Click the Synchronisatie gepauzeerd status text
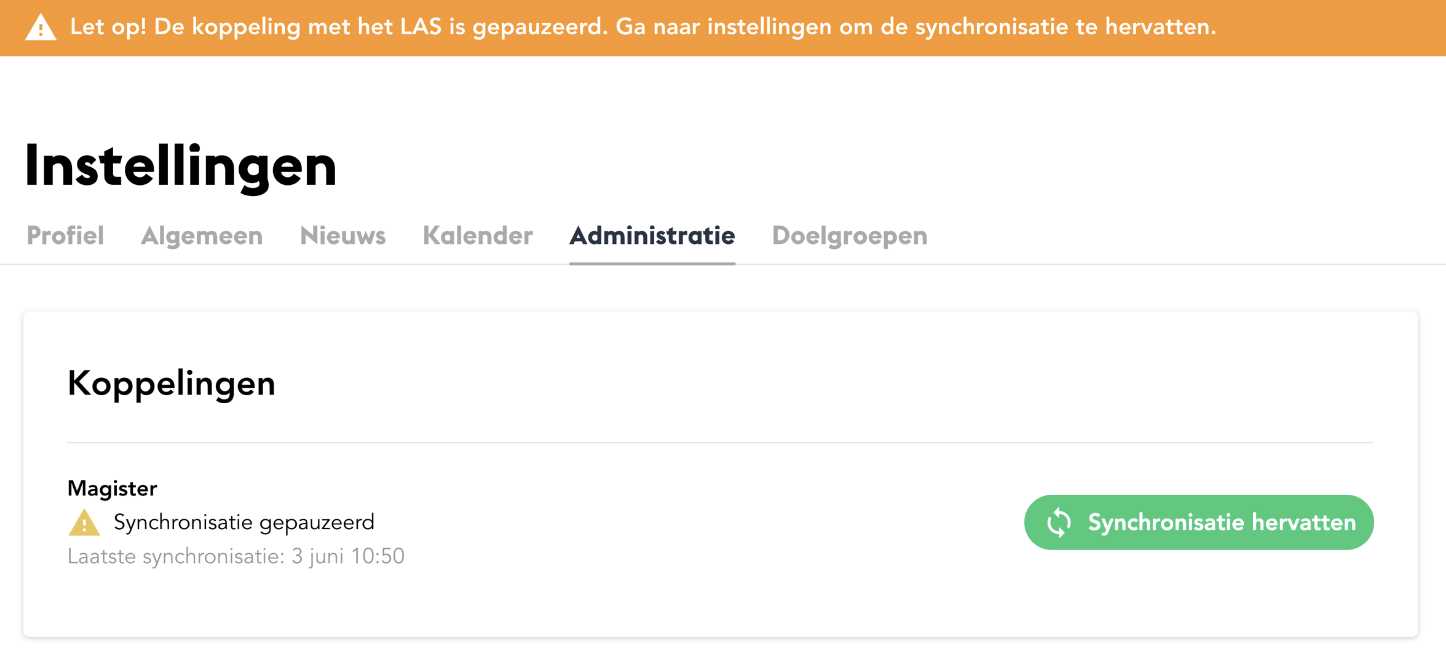The height and width of the screenshot is (658, 1446). point(244,522)
